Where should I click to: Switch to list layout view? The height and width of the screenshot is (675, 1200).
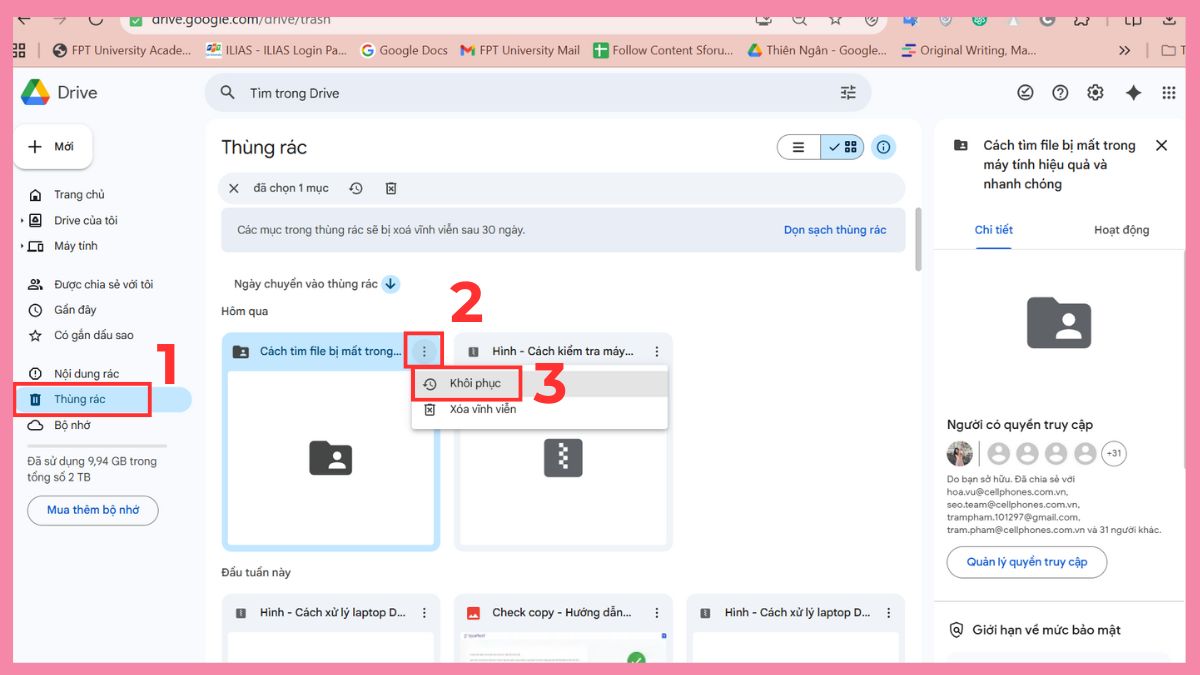point(799,147)
